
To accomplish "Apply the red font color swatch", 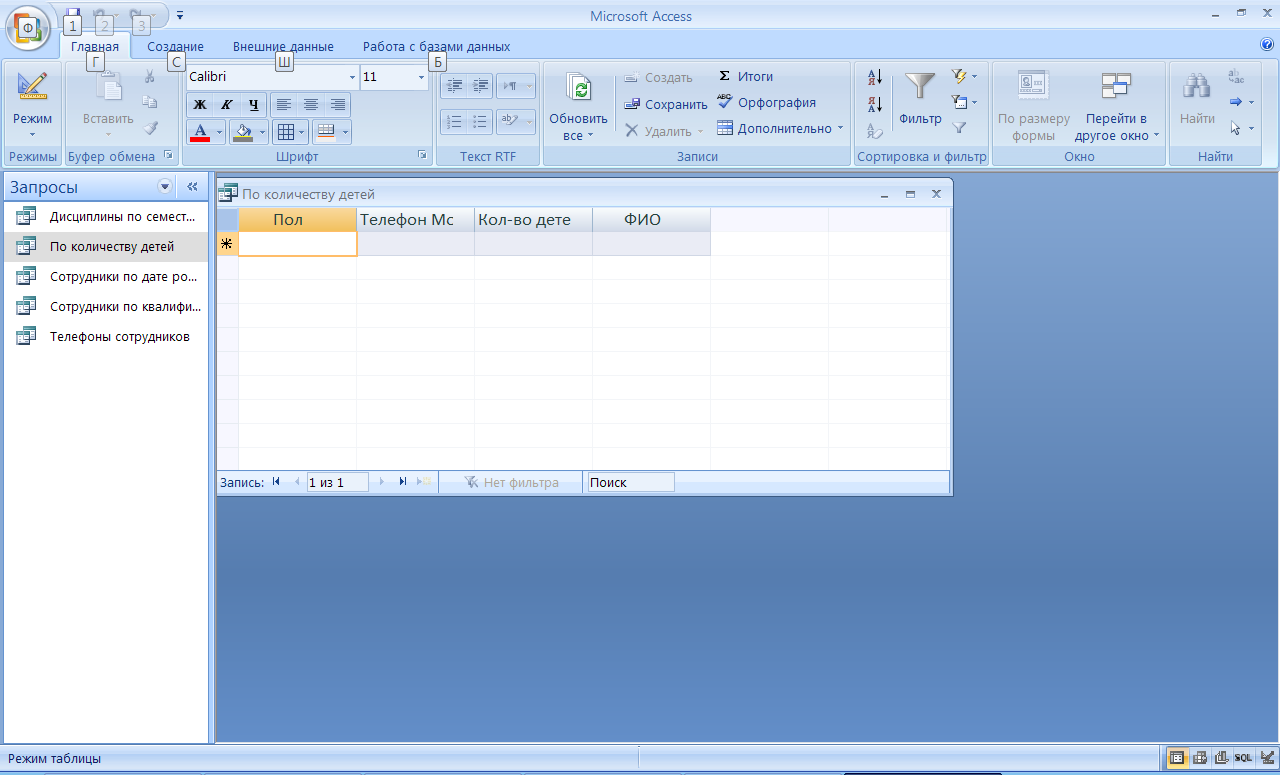I will [x=200, y=132].
